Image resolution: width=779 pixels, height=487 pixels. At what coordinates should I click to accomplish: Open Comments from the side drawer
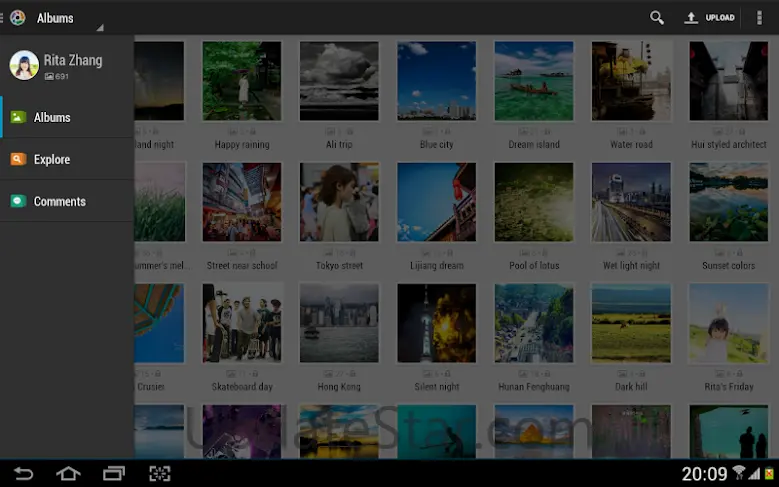(x=66, y=201)
